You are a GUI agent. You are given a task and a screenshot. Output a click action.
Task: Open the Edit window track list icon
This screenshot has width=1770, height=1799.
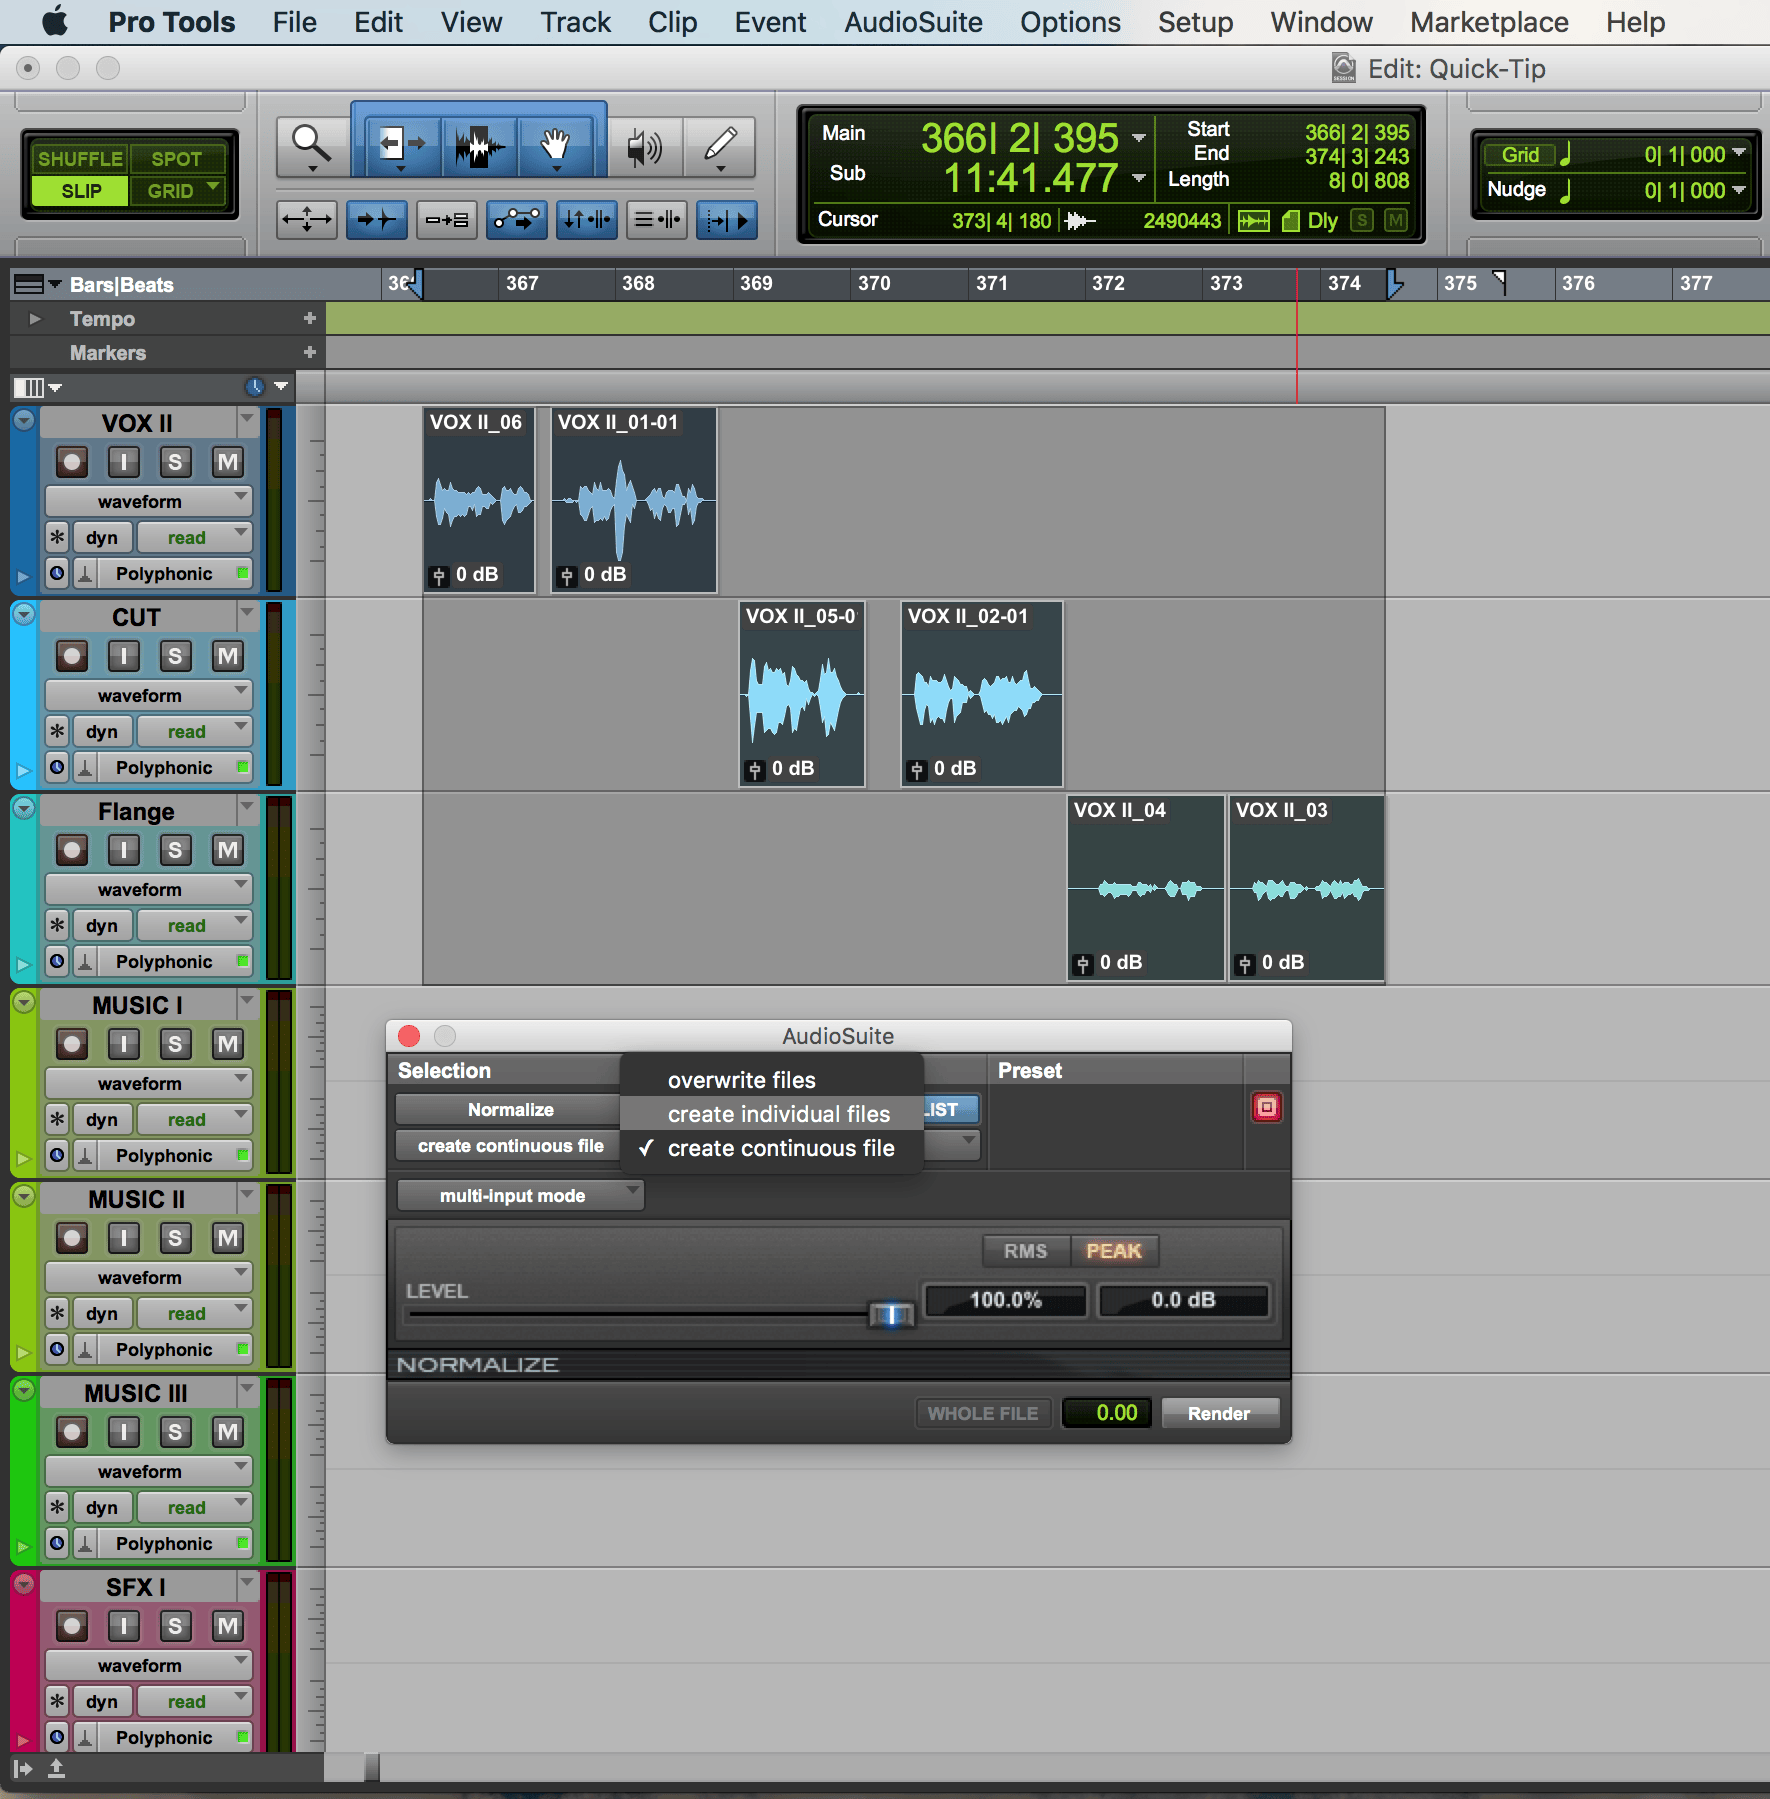[x=35, y=386]
